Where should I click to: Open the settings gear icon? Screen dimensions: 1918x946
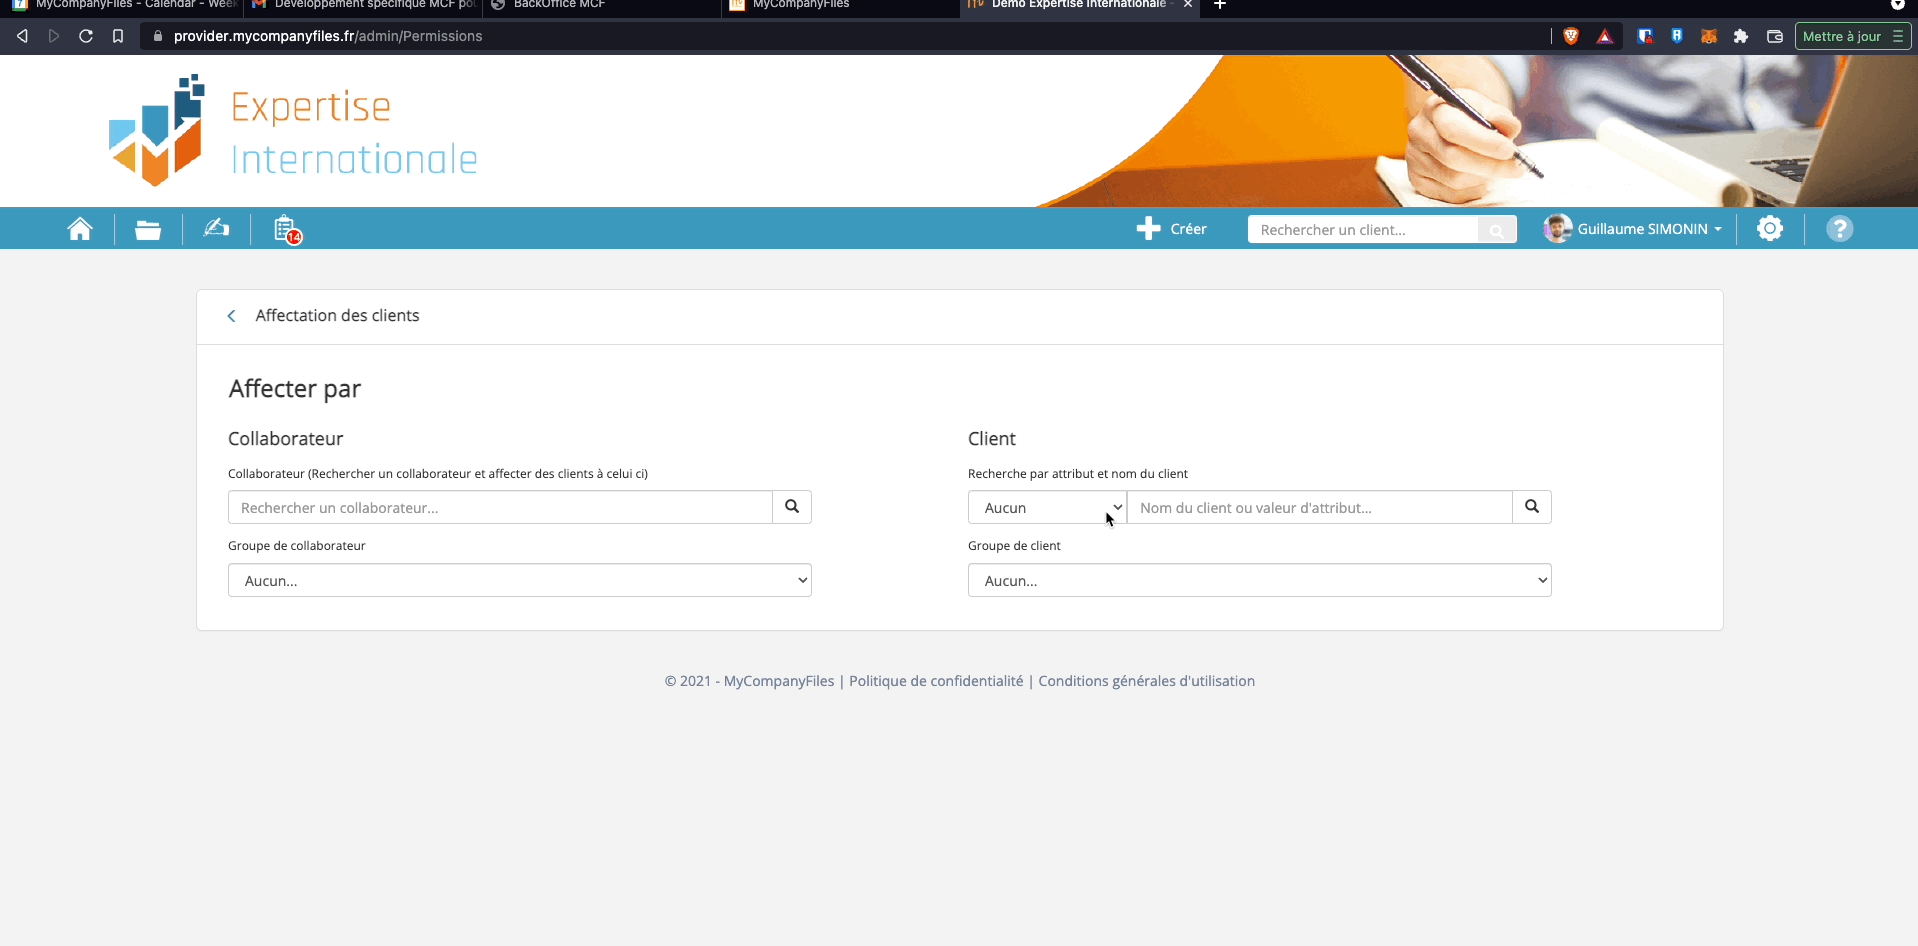pyautogui.click(x=1769, y=229)
